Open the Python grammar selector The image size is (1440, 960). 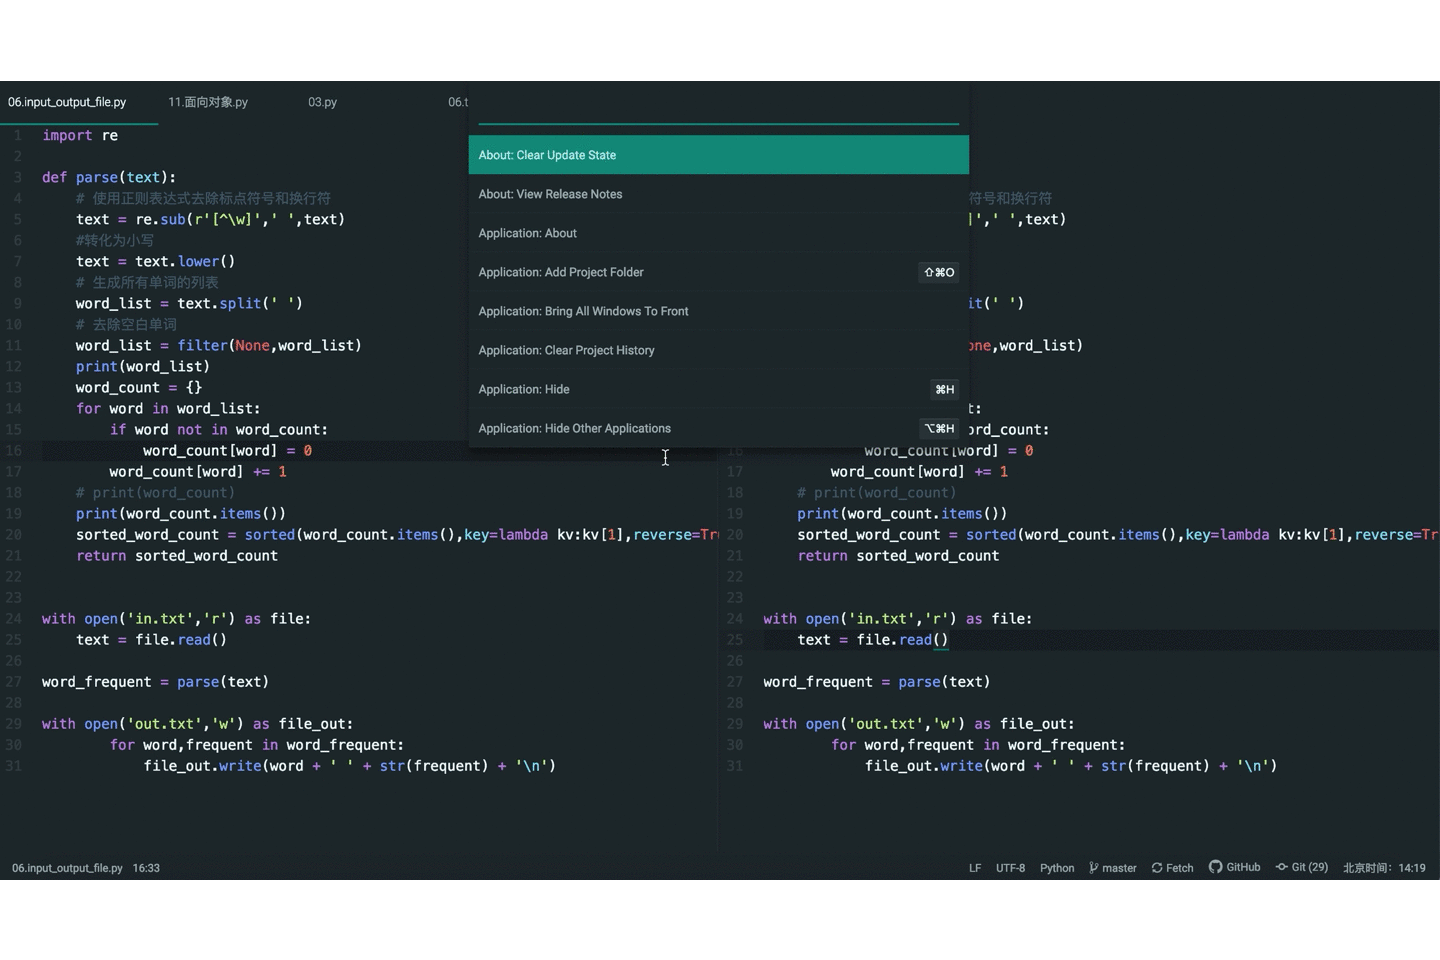click(1057, 868)
